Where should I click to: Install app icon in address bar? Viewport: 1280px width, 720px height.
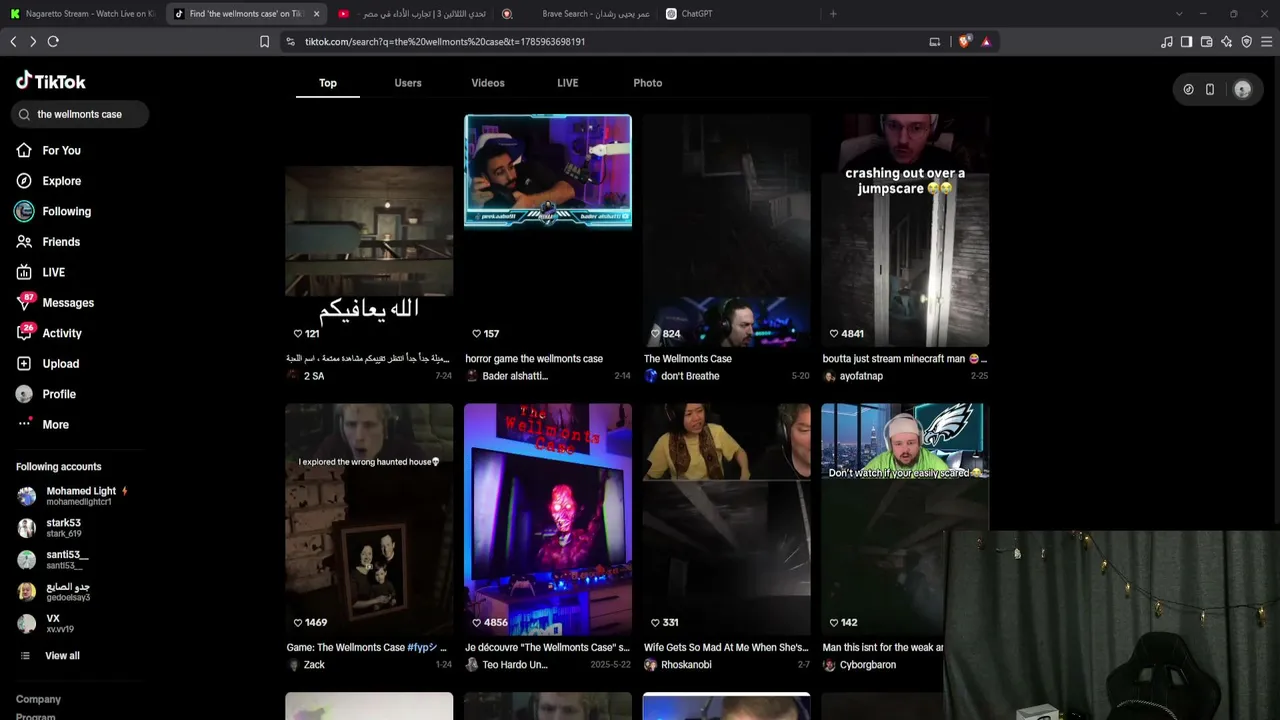(935, 42)
